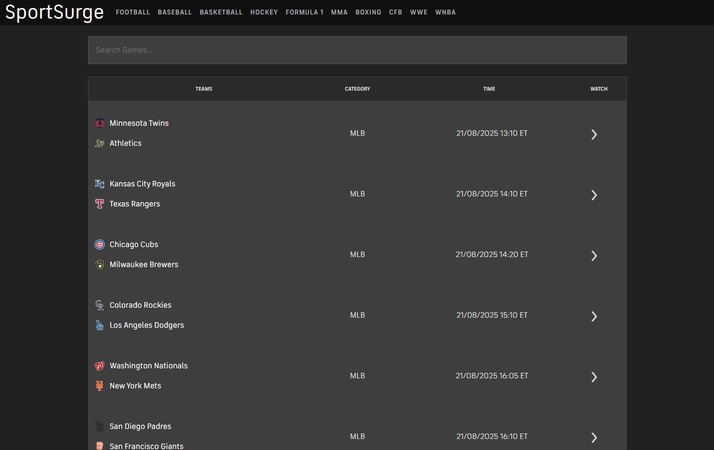Open watch arrow for Nationals vs Mets
The height and width of the screenshot is (450, 714).
[594, 377]
